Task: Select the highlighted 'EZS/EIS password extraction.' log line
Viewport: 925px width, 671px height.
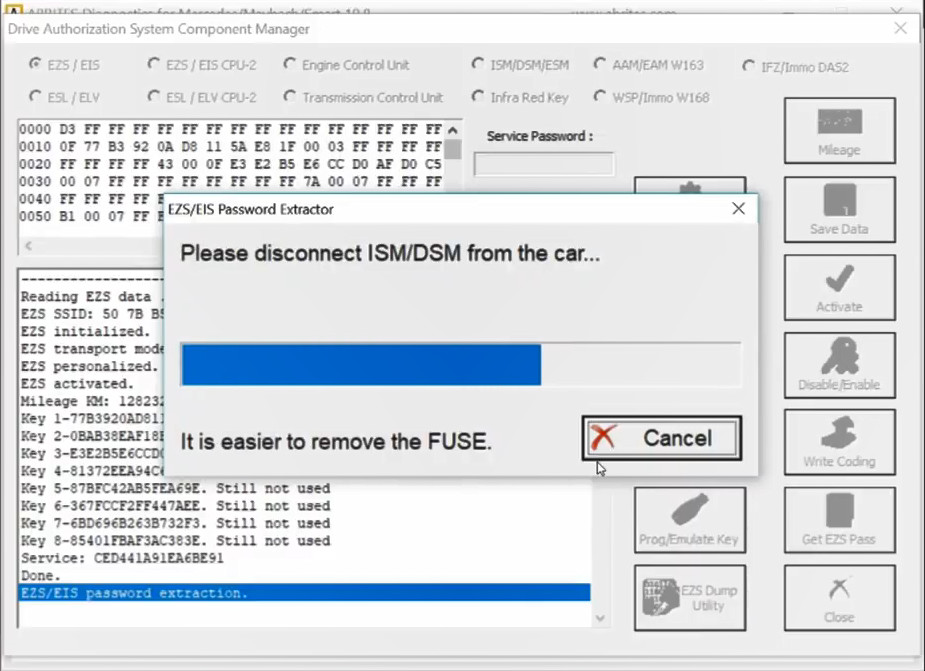Action: pyautogui.click(x=304, y=593)
